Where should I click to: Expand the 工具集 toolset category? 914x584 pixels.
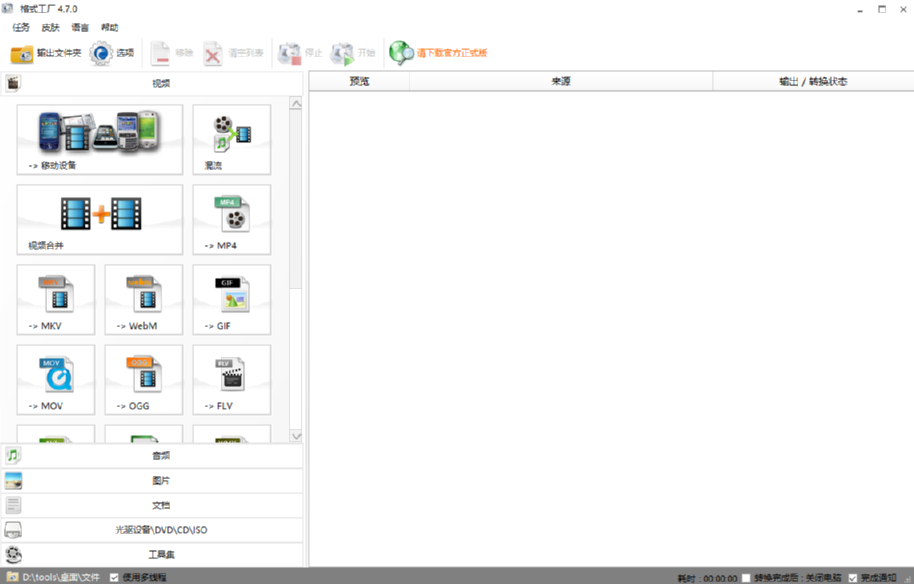tap(152, 554)
